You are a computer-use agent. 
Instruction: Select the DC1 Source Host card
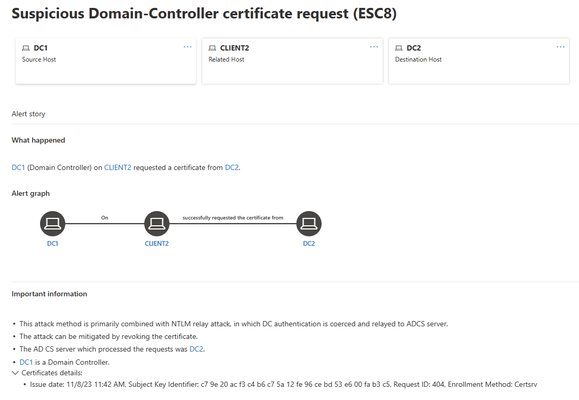pyautogui.click(x=106, y=61)
